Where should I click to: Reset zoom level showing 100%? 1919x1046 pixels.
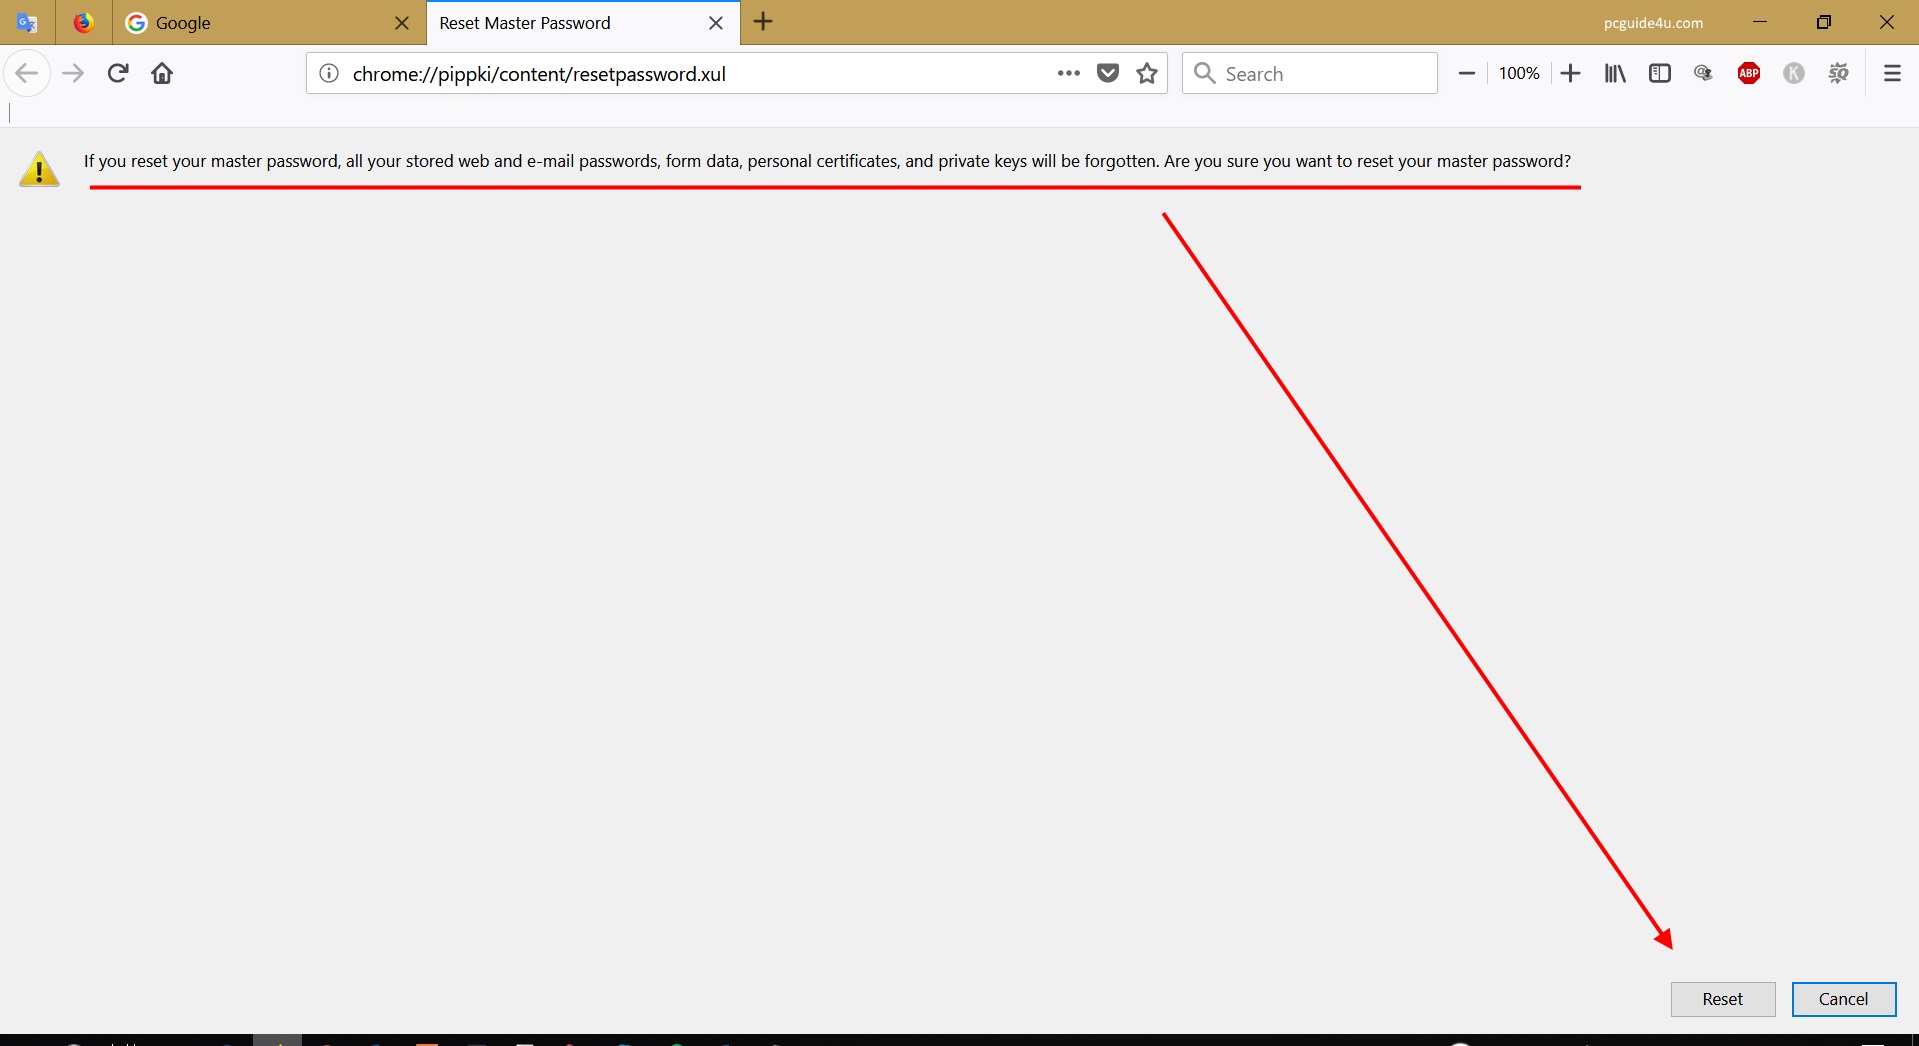click(x=1518, y=73)
